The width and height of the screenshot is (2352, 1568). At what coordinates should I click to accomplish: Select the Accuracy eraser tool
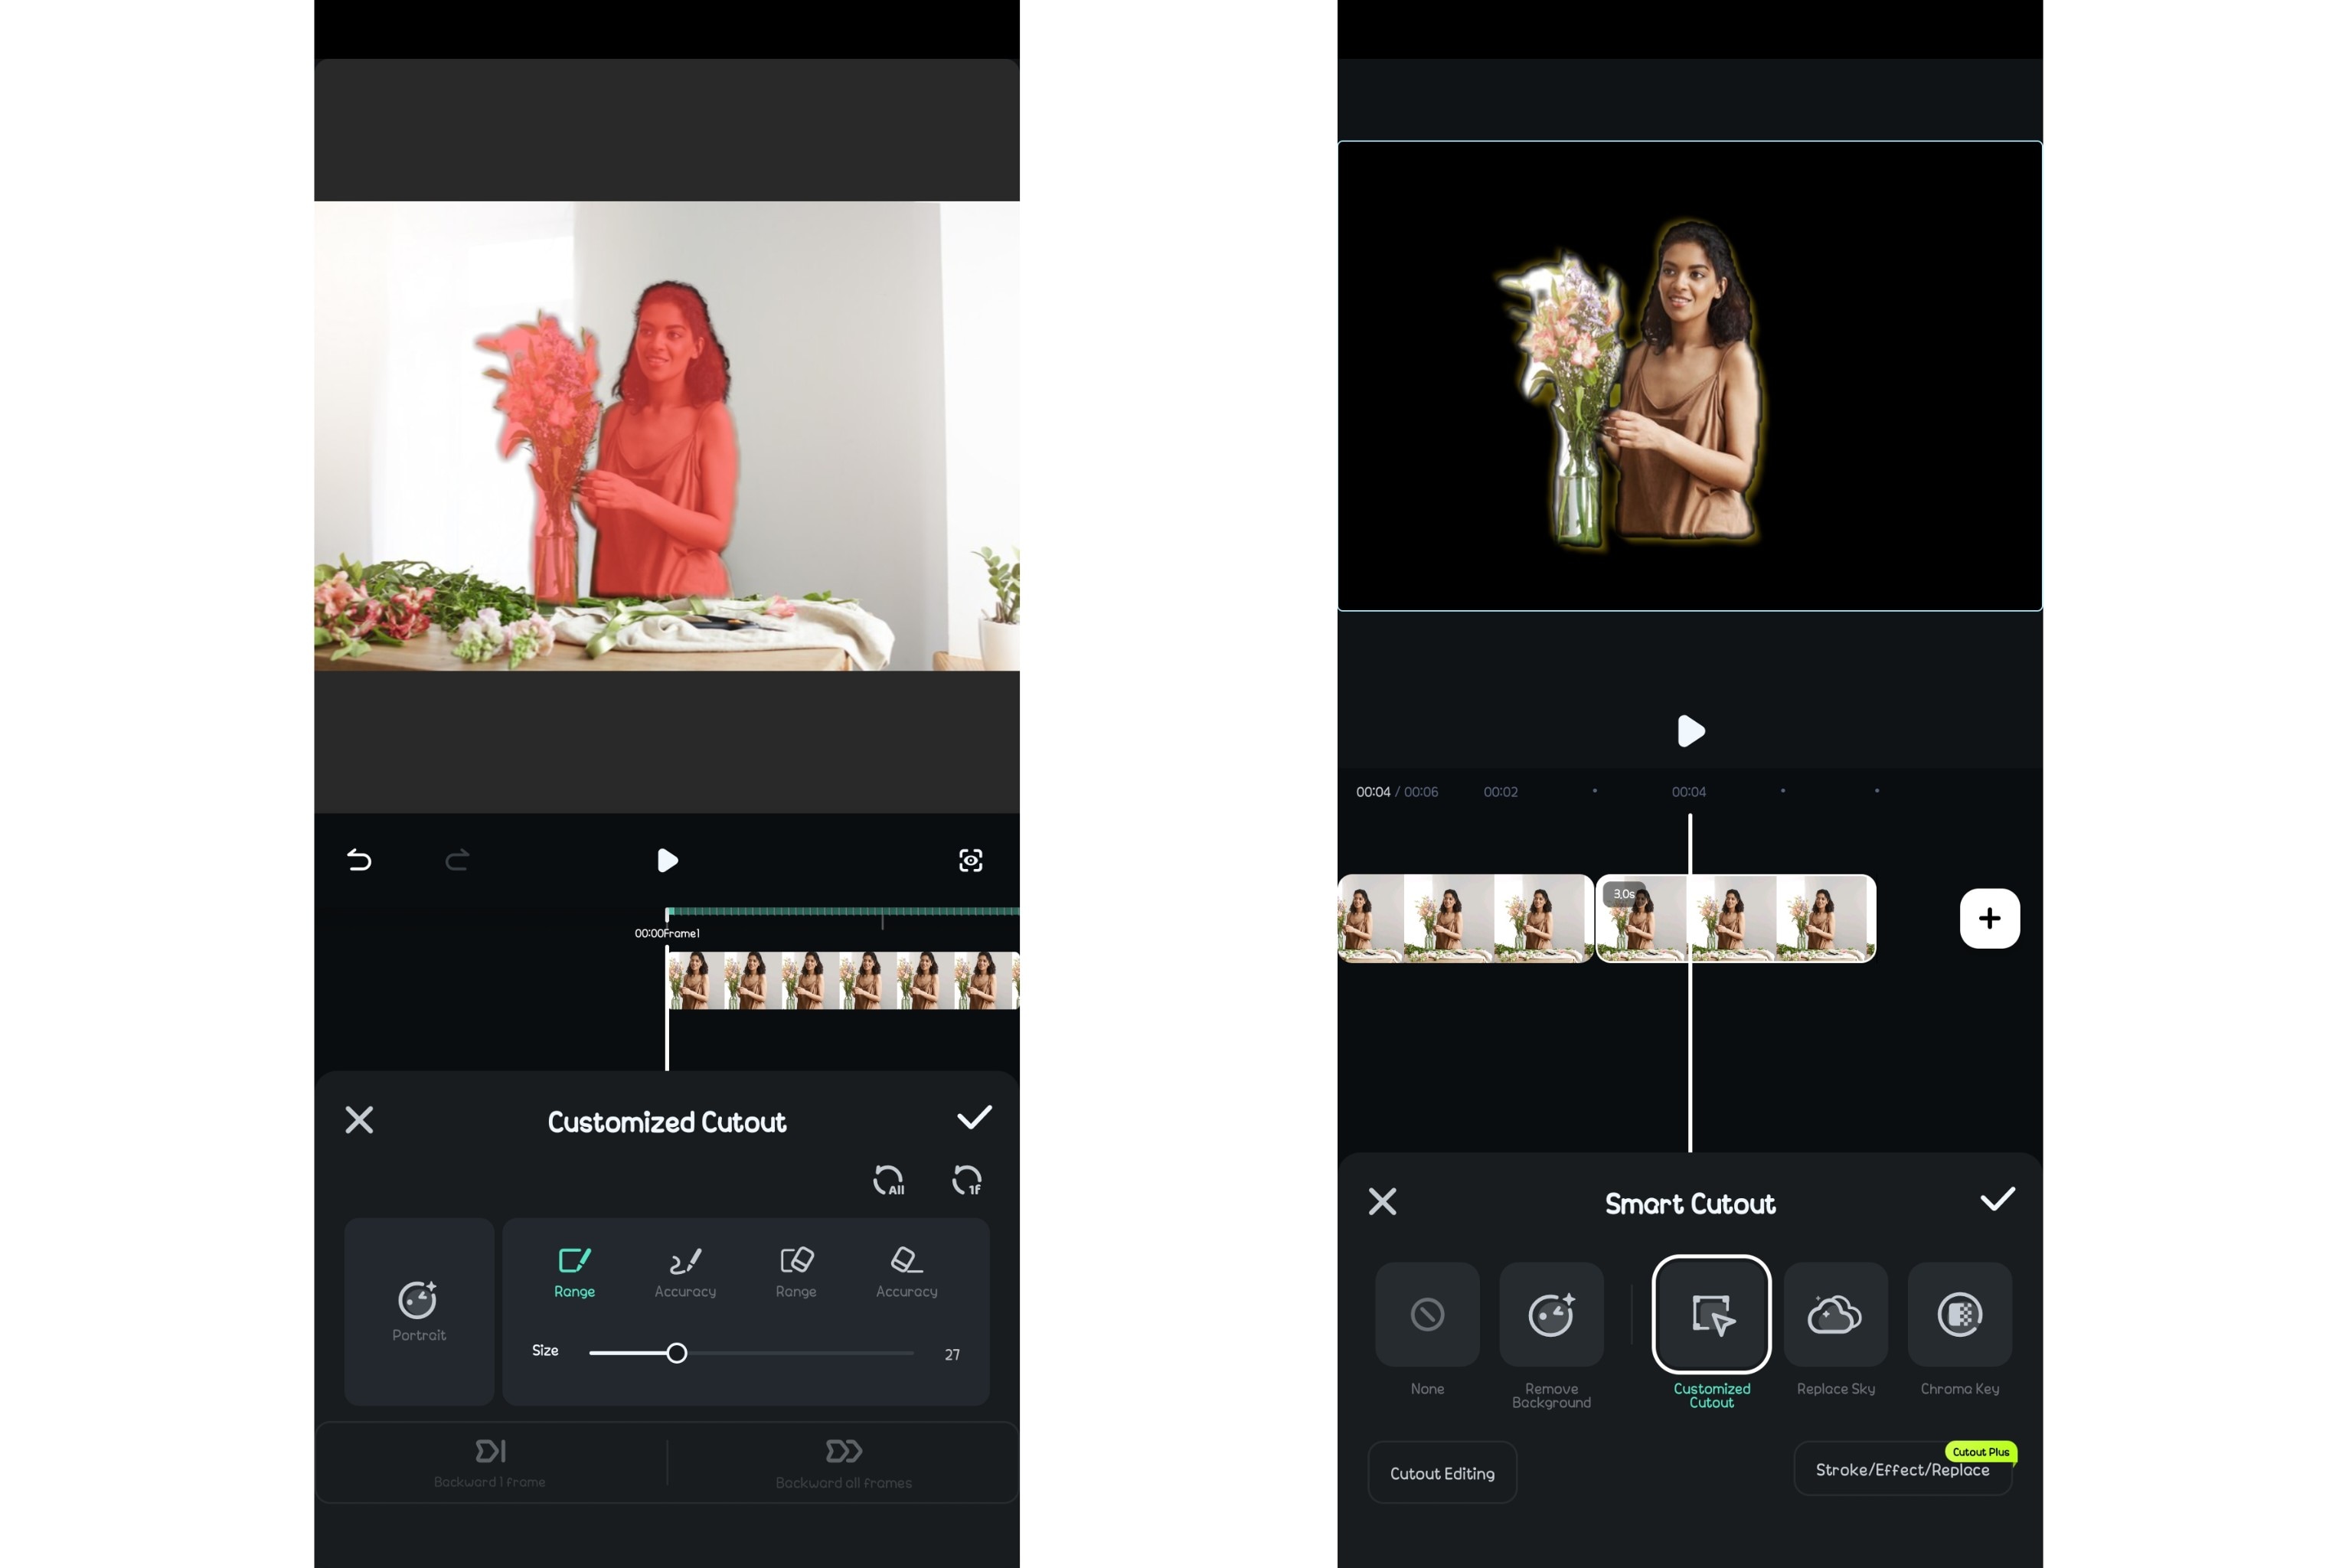[907, 1272]
